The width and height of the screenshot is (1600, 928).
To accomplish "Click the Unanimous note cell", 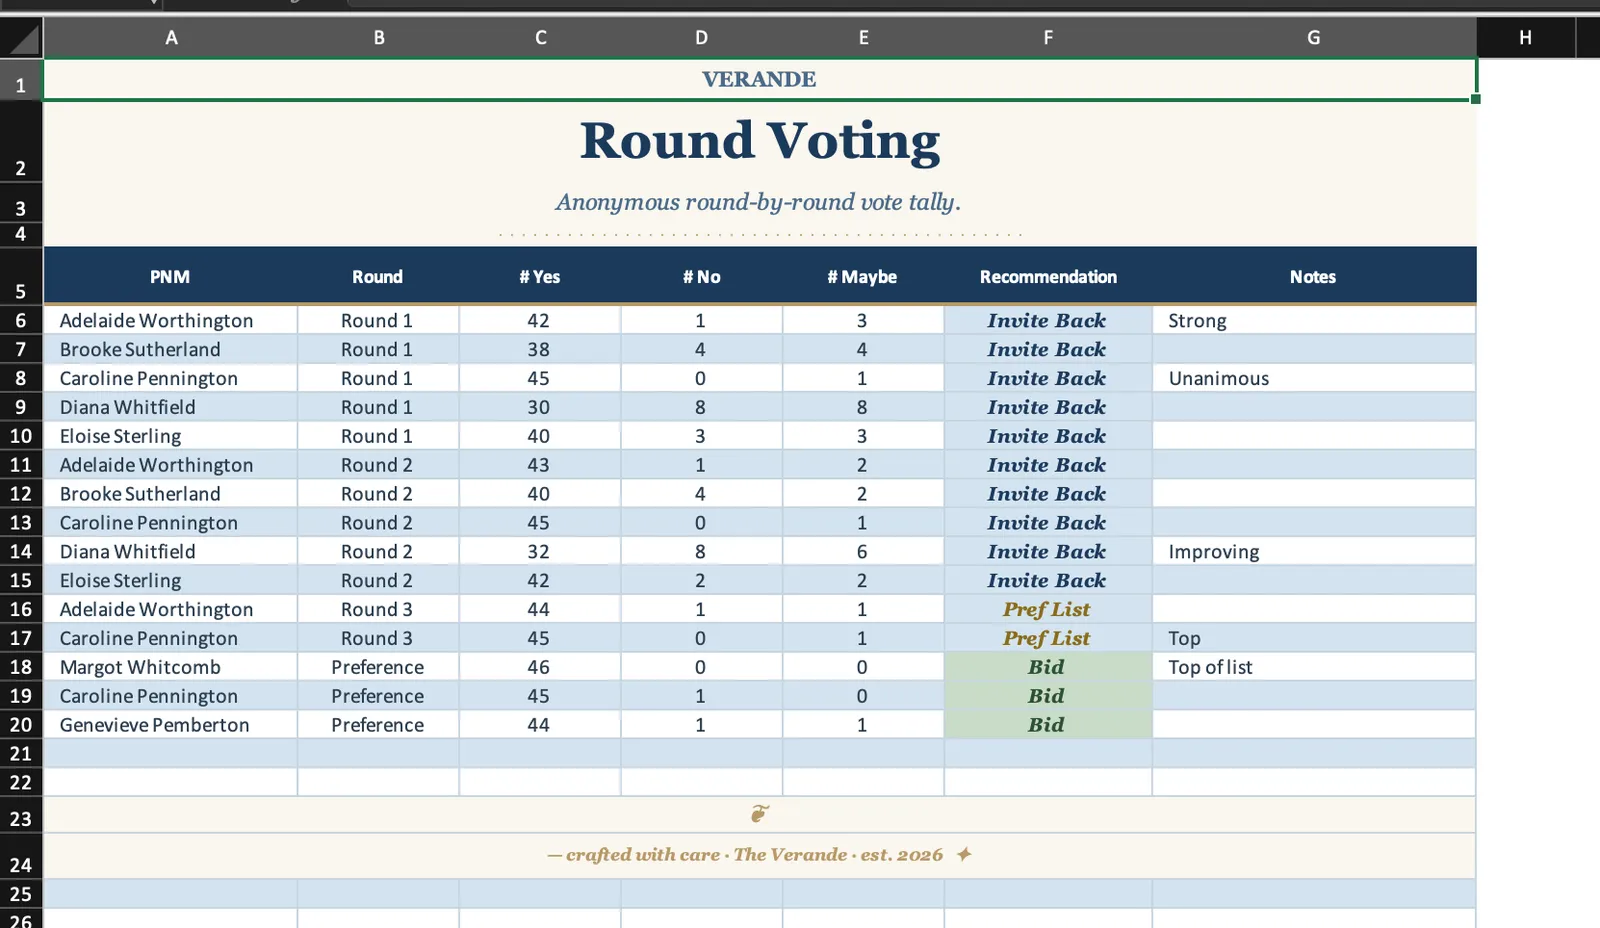I will [x=1314, y=379].
